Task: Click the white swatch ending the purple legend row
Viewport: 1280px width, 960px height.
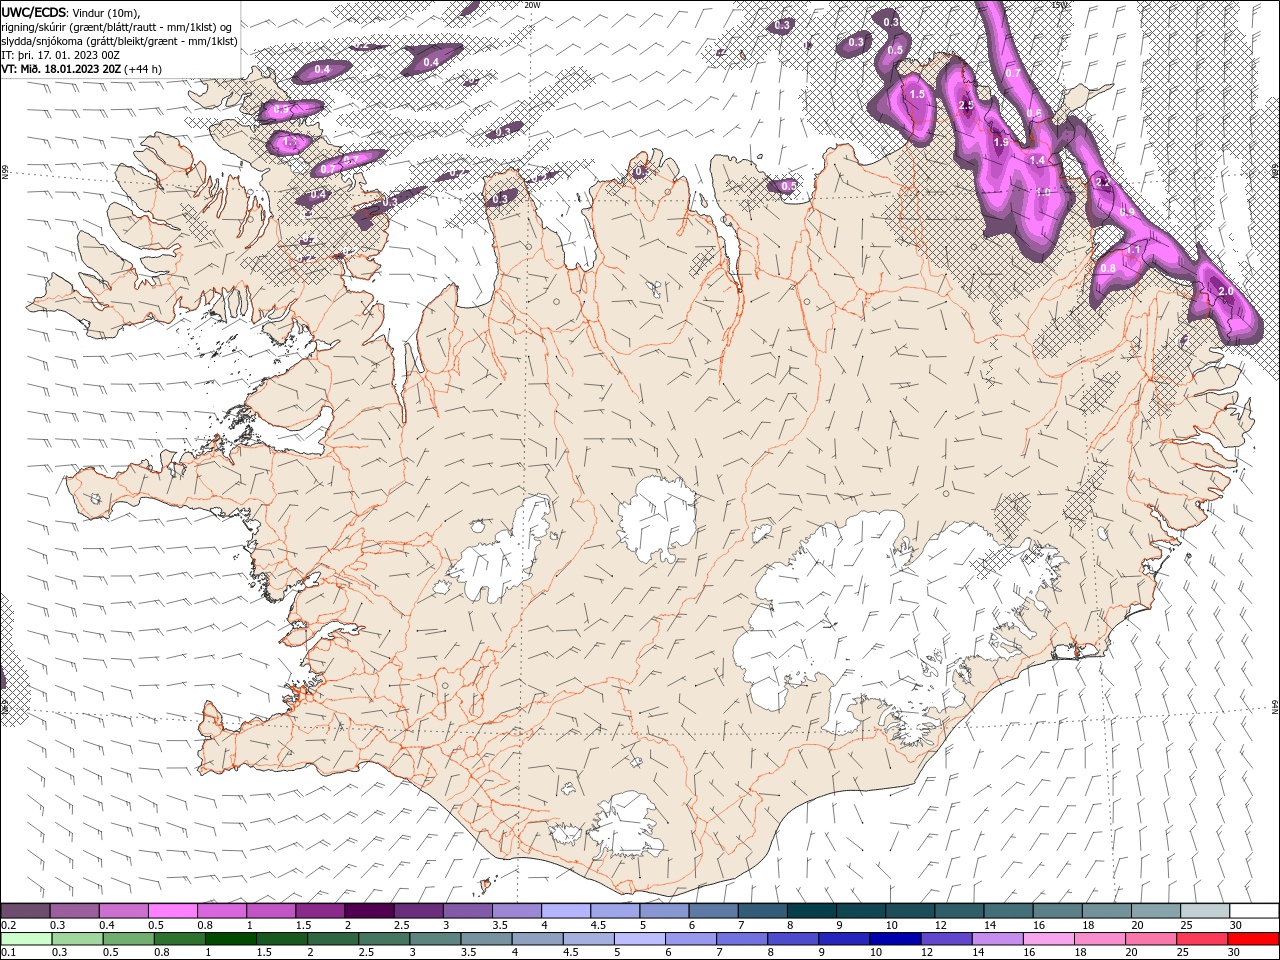Action: coord(1255,910)
